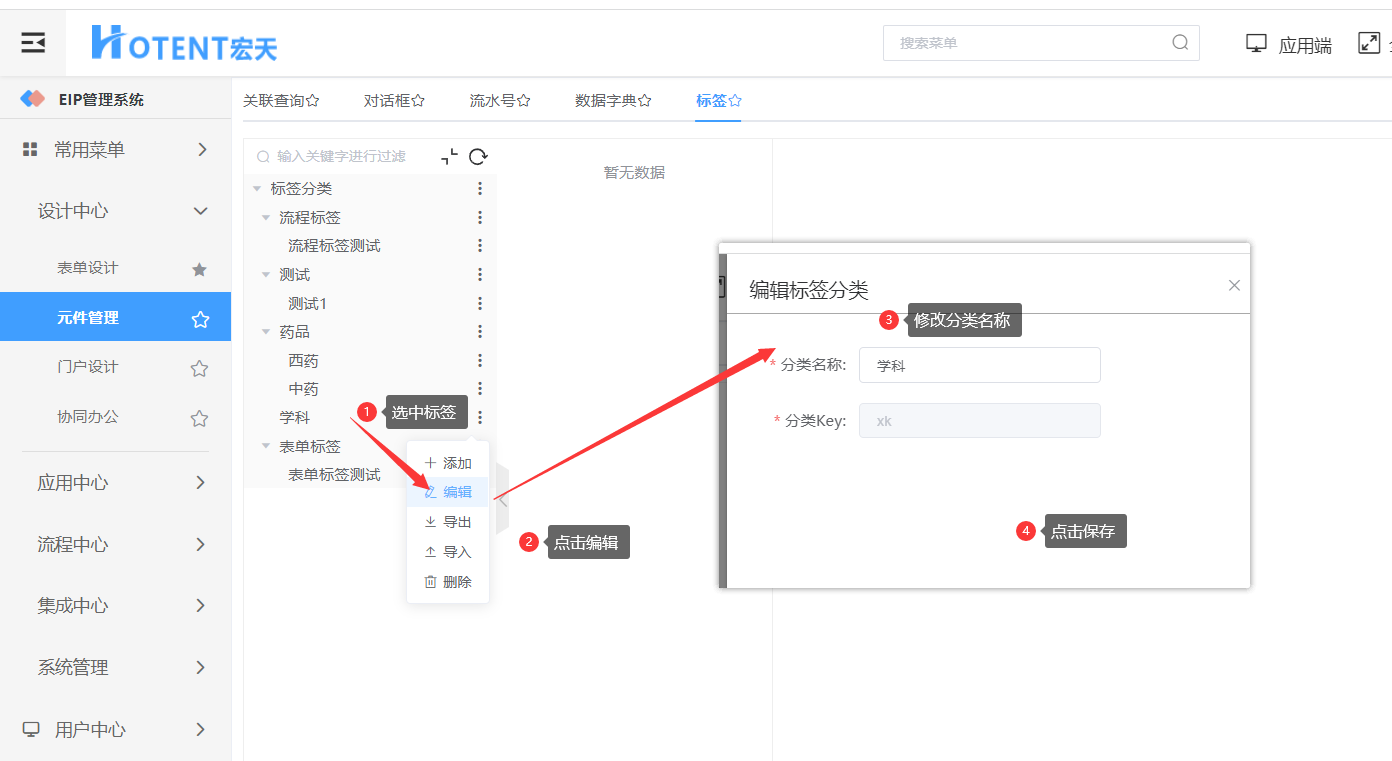Collapse the sidebar with the hamburger icon
Viewport: 1392px width, 761px height.
point(33,42)
